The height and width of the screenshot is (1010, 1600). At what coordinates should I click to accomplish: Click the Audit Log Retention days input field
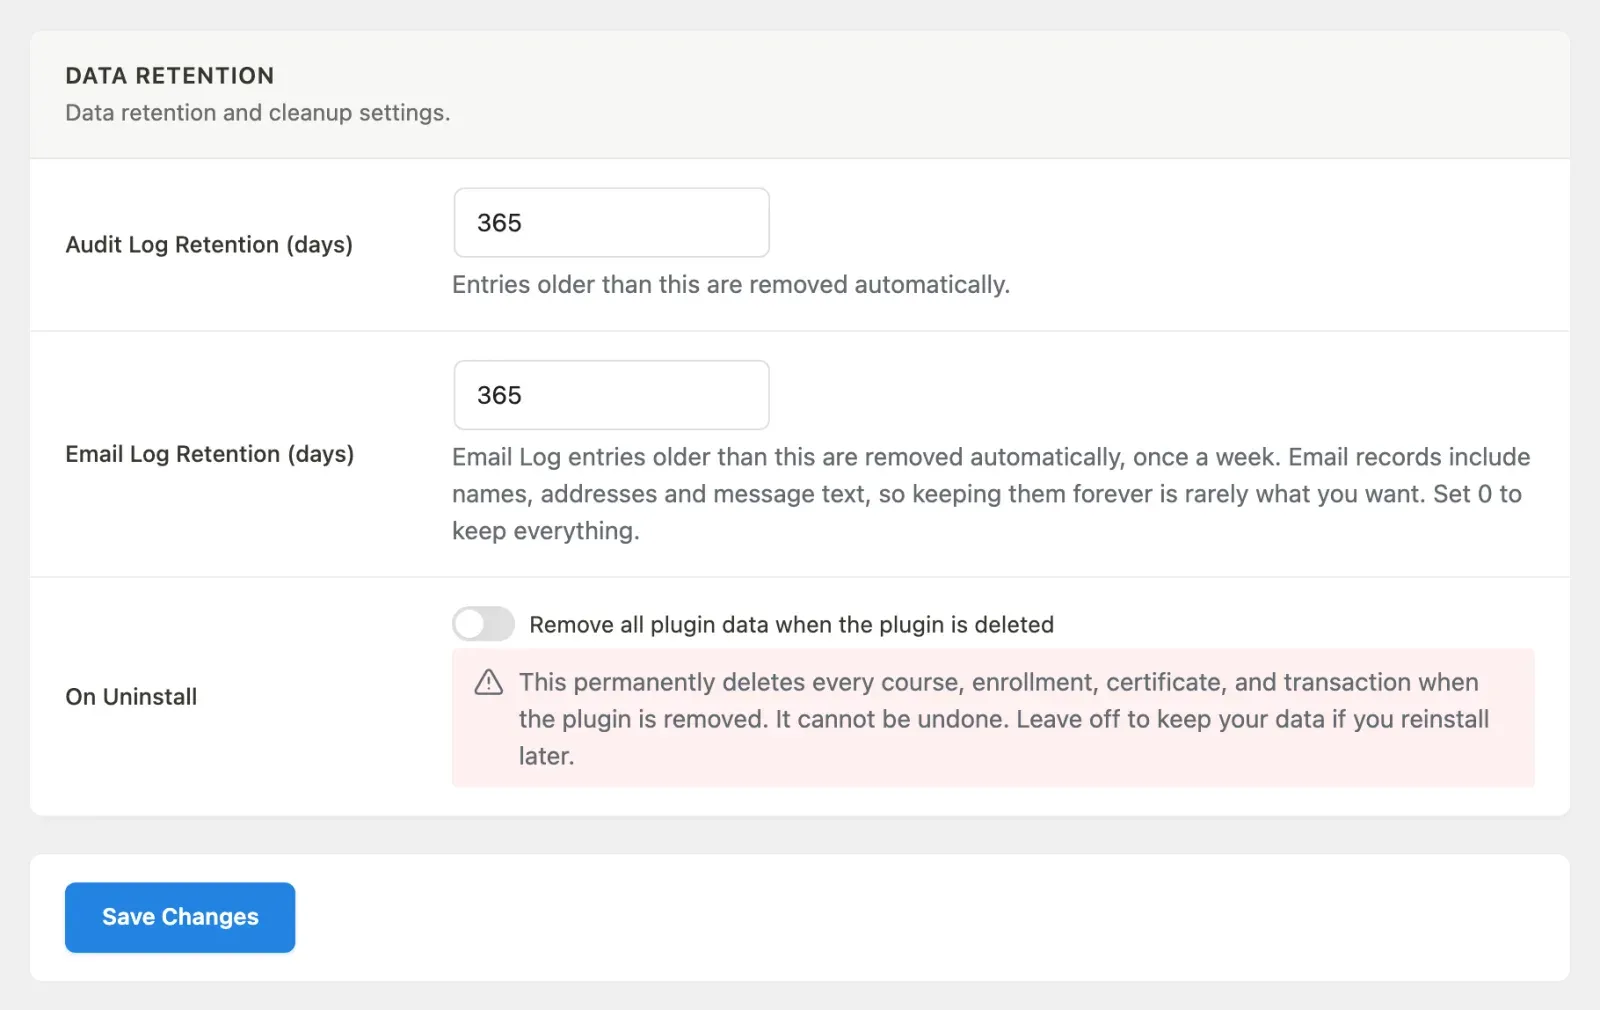coord(611,223)
